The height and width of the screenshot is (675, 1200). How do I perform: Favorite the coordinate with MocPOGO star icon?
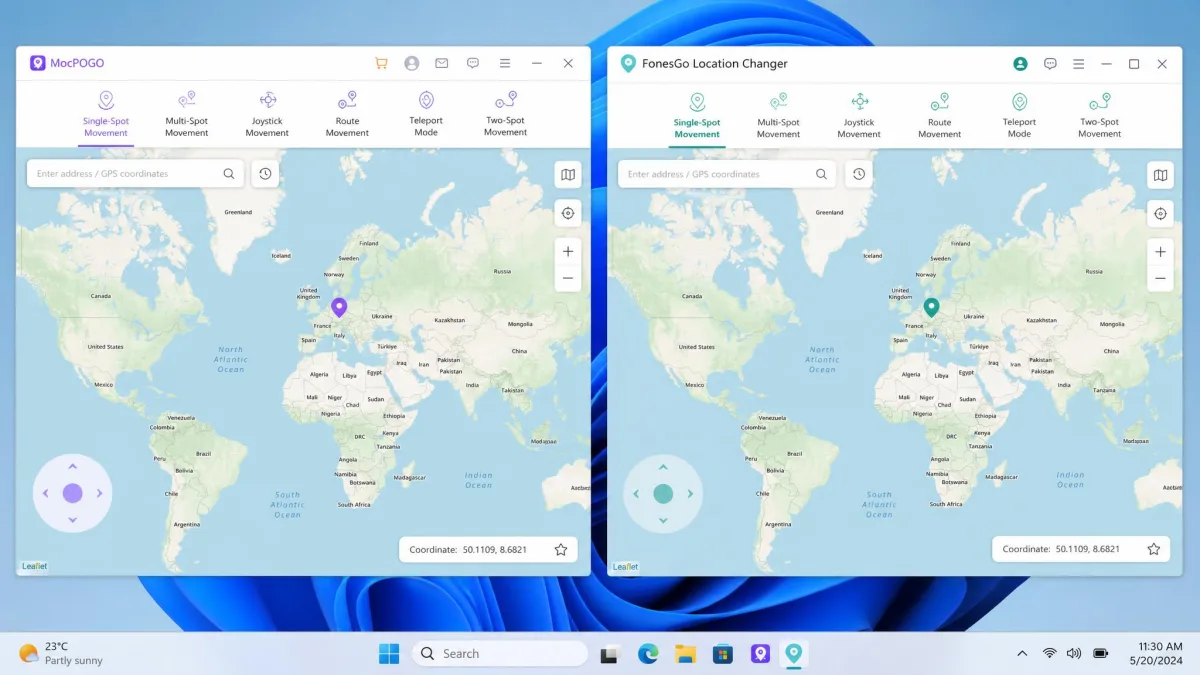point(561,549)
